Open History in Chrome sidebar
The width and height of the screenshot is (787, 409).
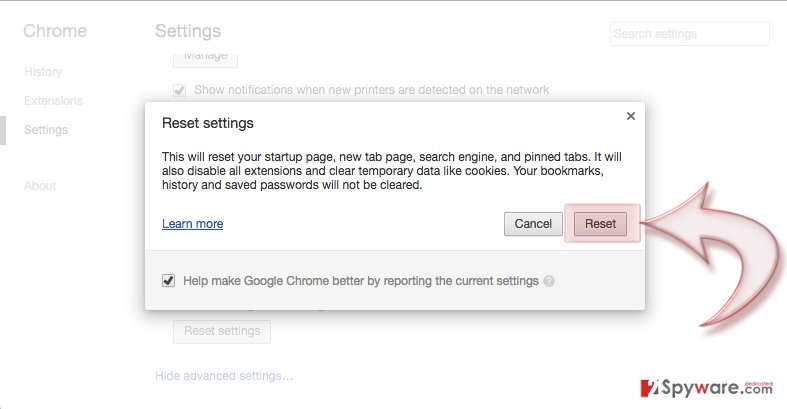(43, 72)
